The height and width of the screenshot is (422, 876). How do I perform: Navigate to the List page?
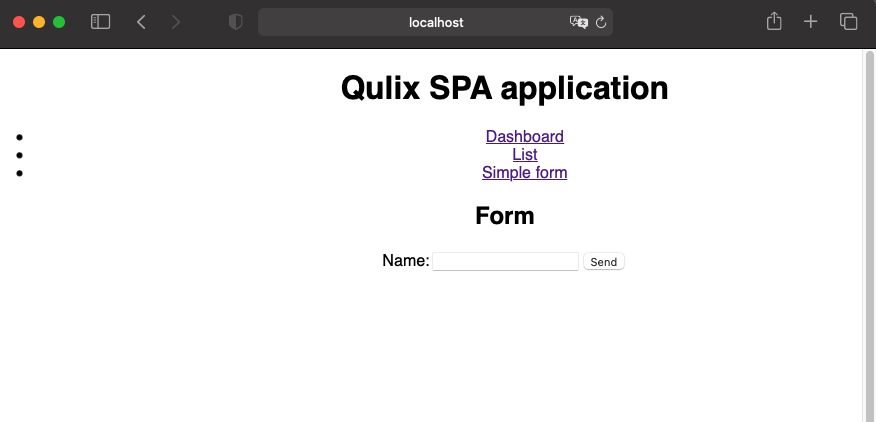(x=524, y=155)
